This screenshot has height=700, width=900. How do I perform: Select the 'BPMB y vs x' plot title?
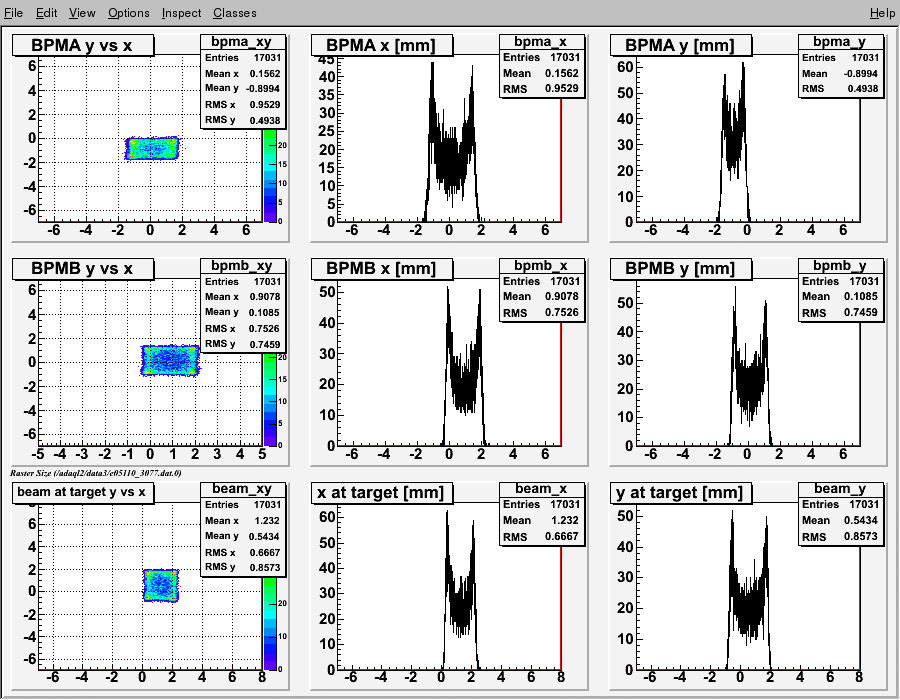coord(83,269)
